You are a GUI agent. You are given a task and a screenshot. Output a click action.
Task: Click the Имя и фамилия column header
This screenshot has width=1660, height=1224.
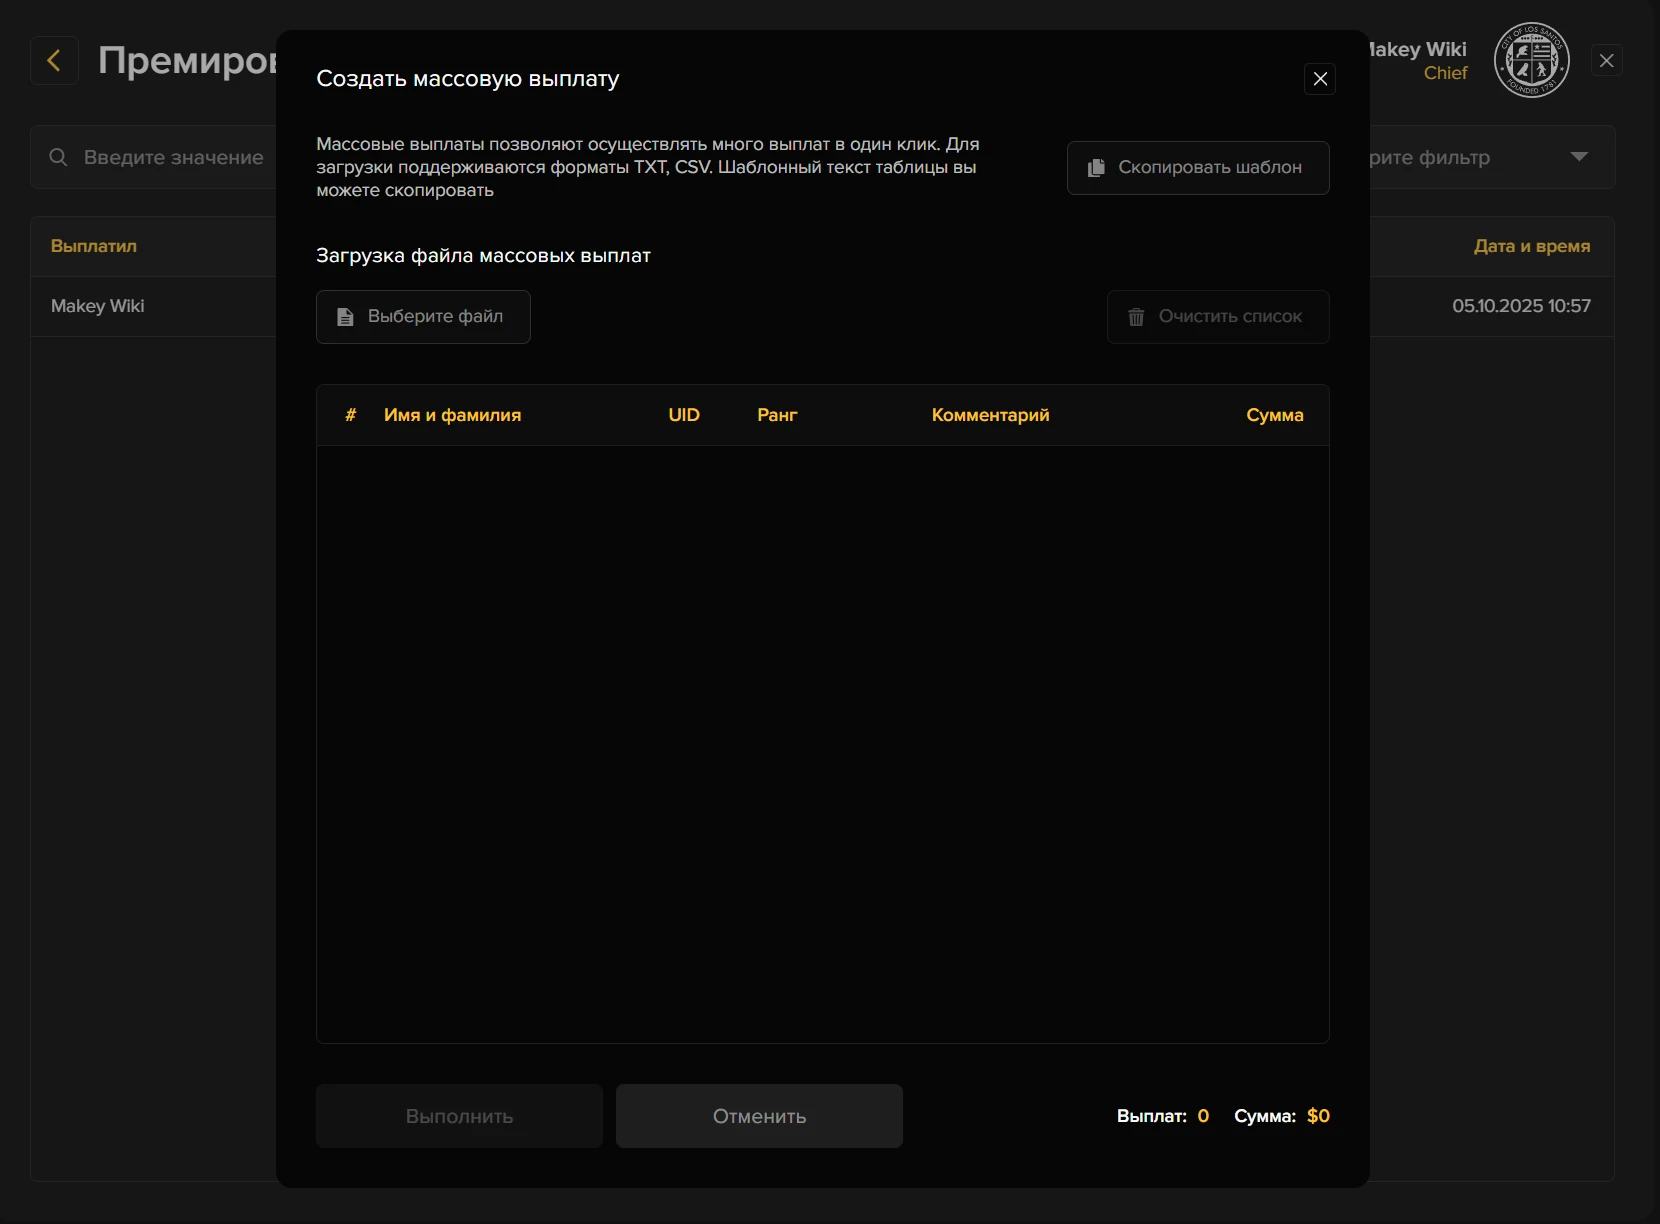click(452, 415)
